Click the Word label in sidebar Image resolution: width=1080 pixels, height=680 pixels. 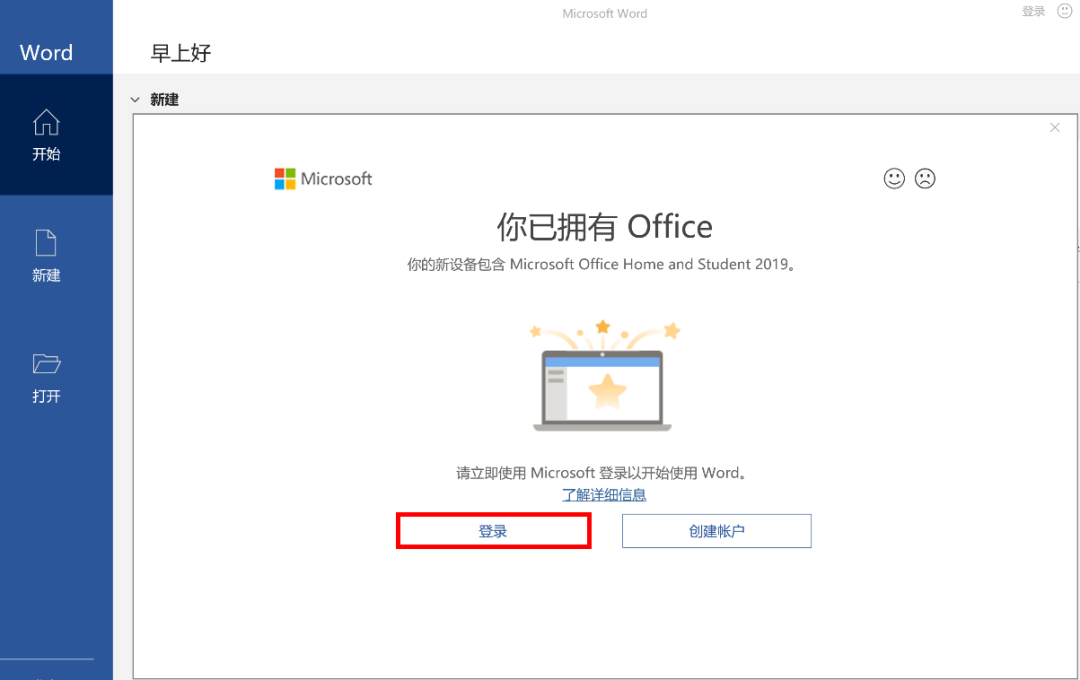point(46,52)
